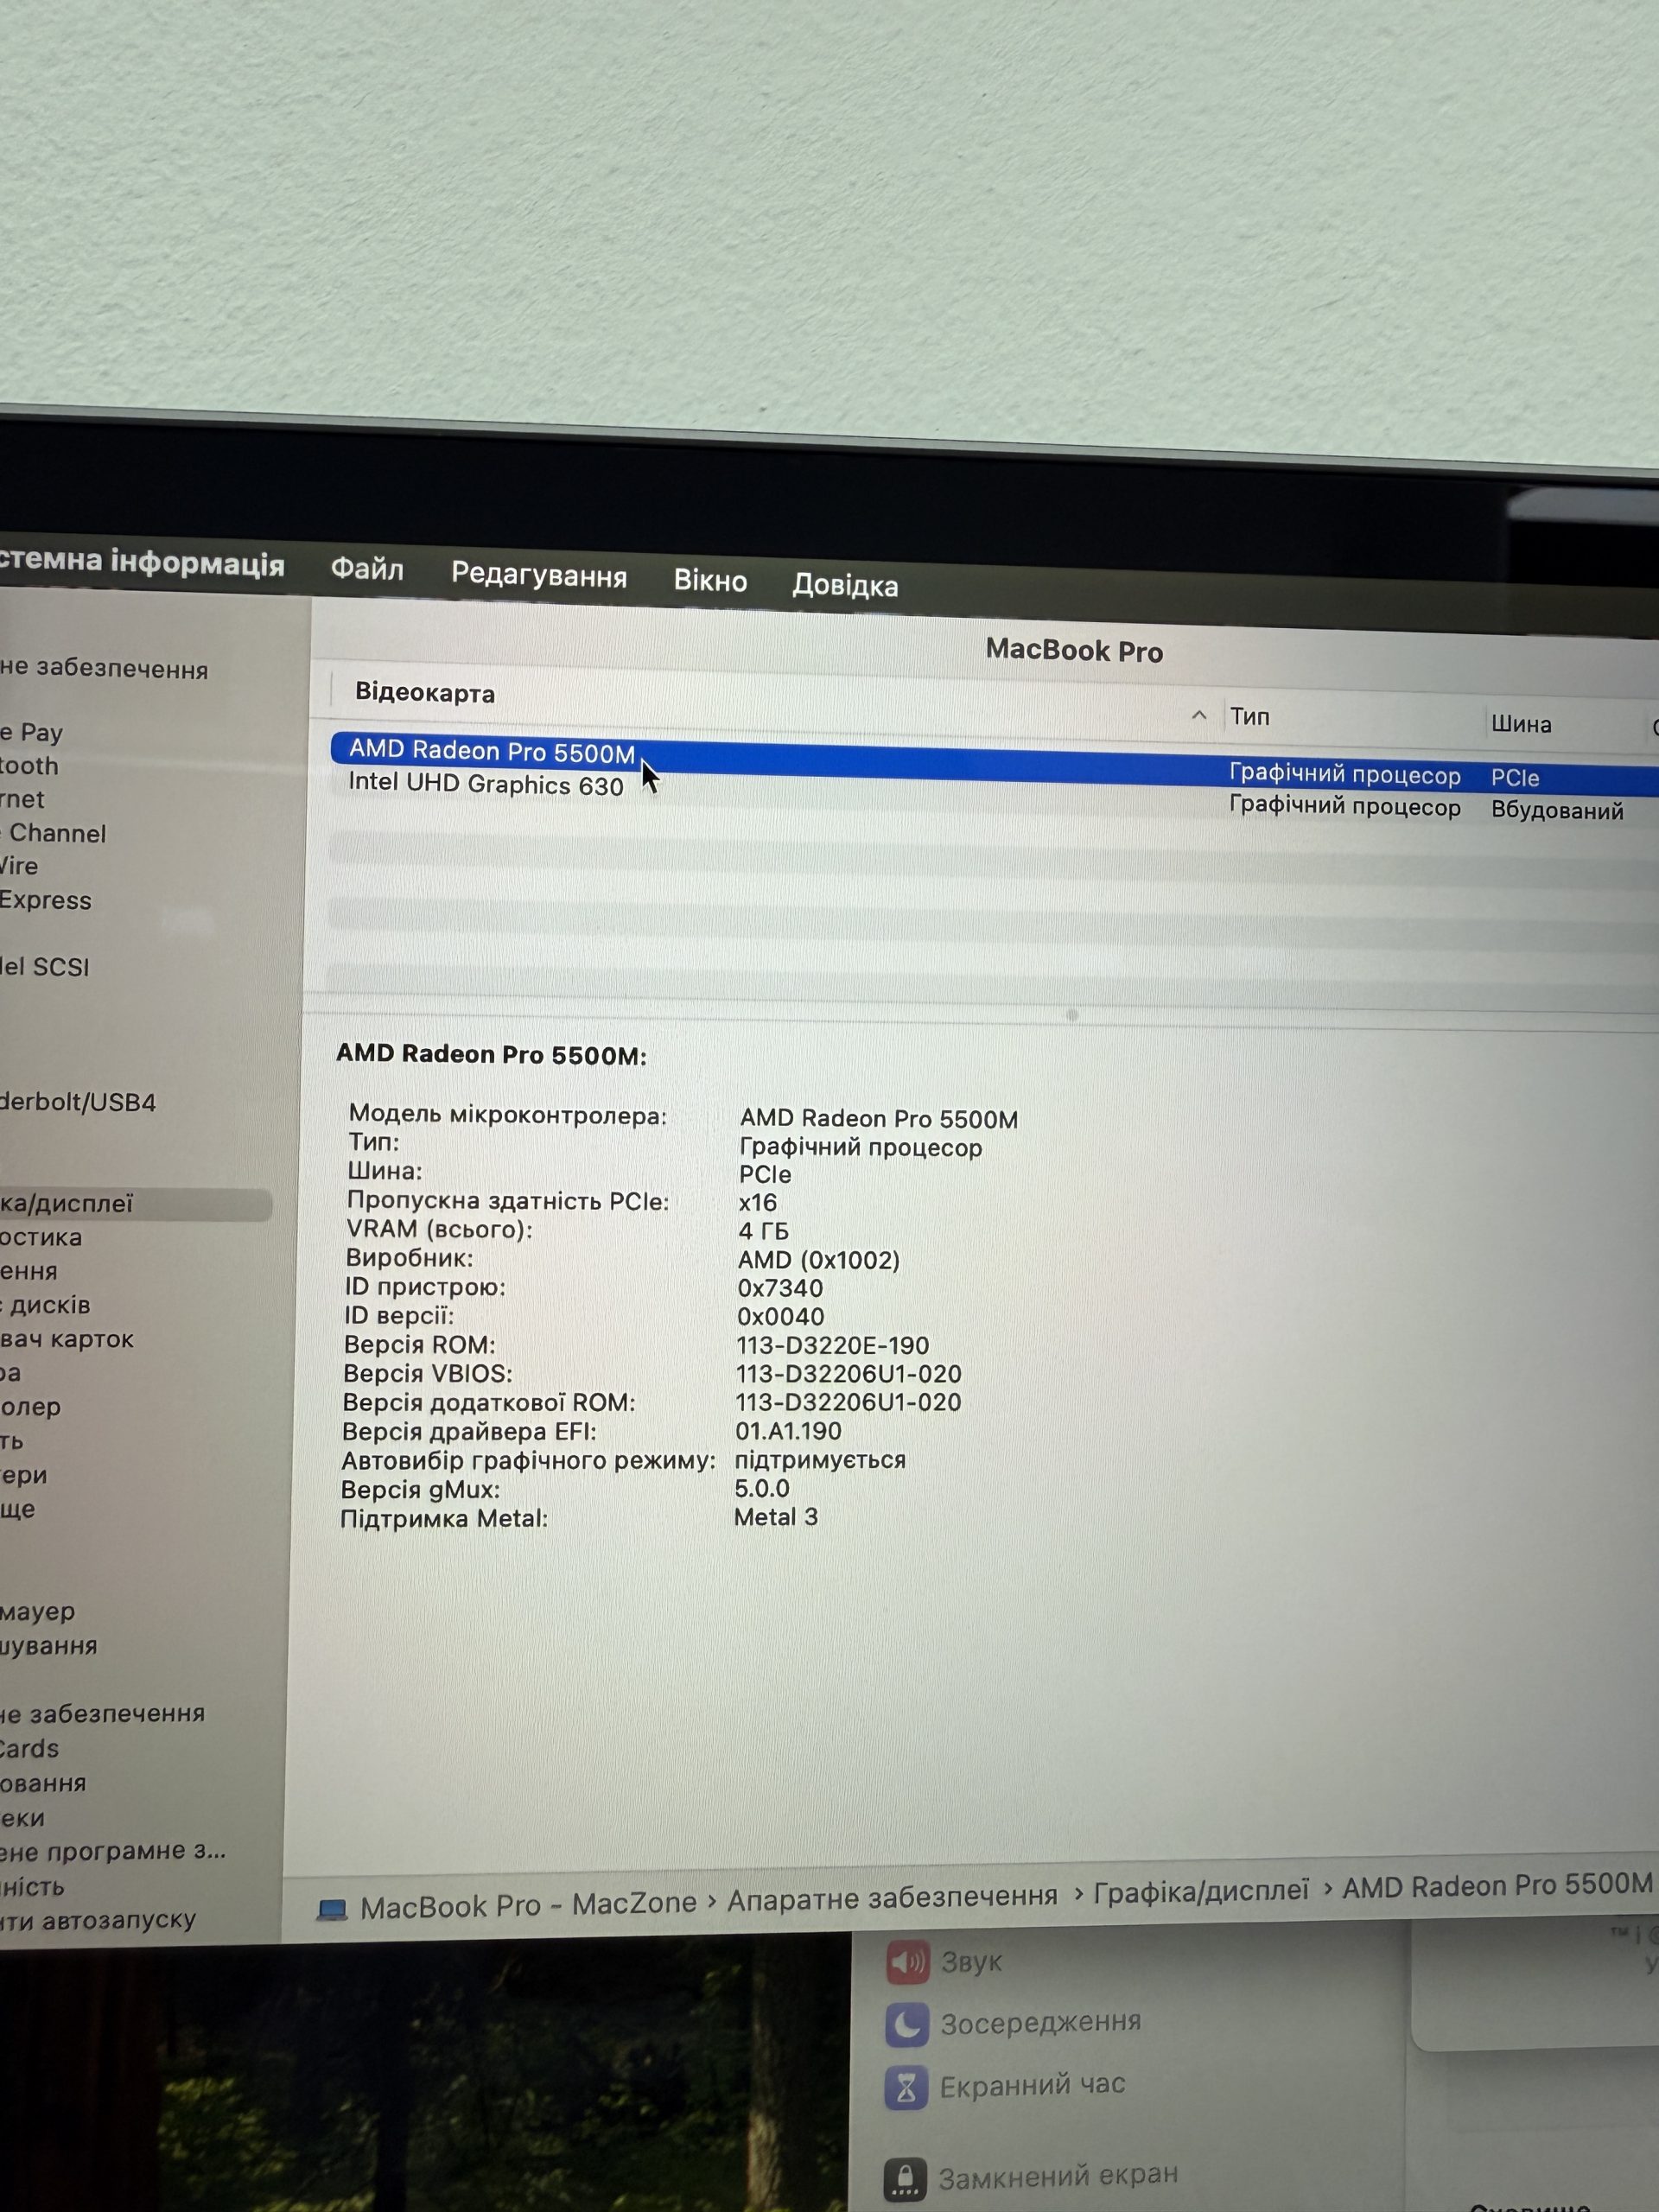Select Графіка/дисплеї in path bar
This screenshot has width=1659, height=2212.
(1201, 1890)
